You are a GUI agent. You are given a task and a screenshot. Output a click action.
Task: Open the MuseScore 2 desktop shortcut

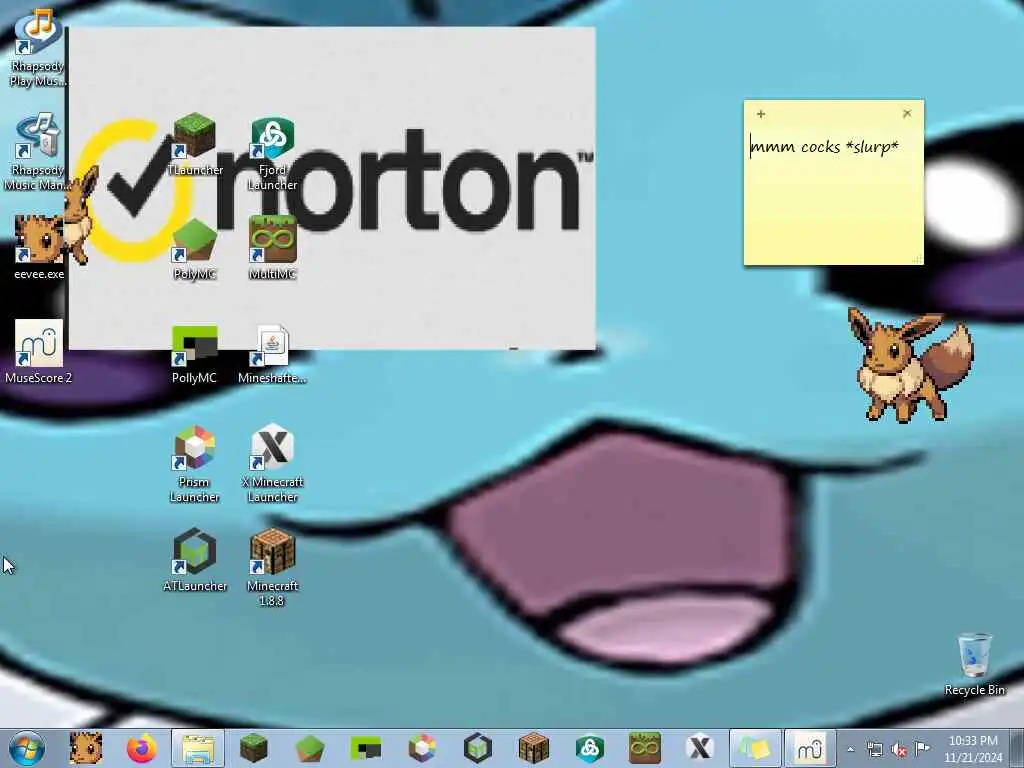(39, 351)
